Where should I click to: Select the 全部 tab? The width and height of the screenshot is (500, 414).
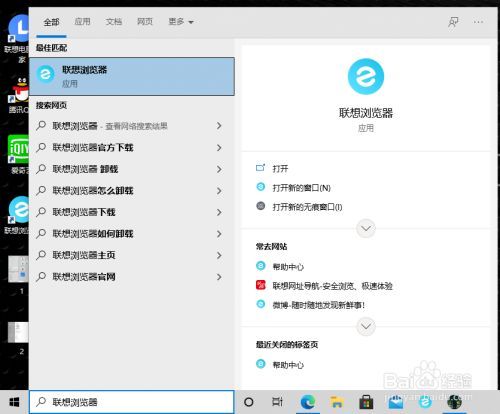click(x=51, y=22)
